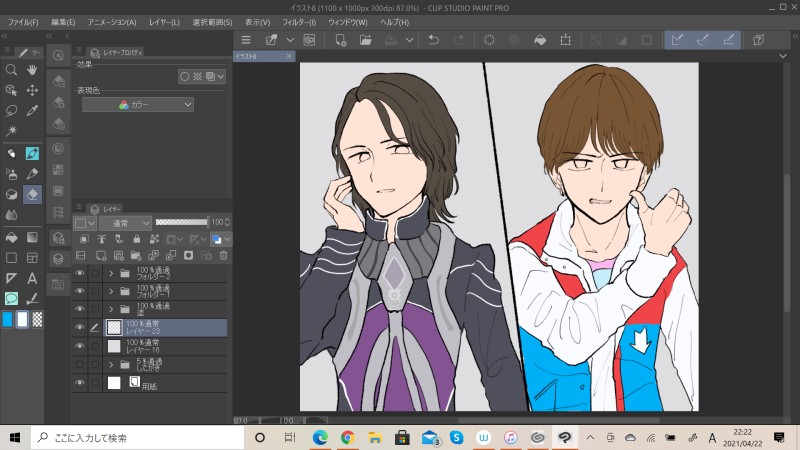Select the Hand pan tool

32,70
